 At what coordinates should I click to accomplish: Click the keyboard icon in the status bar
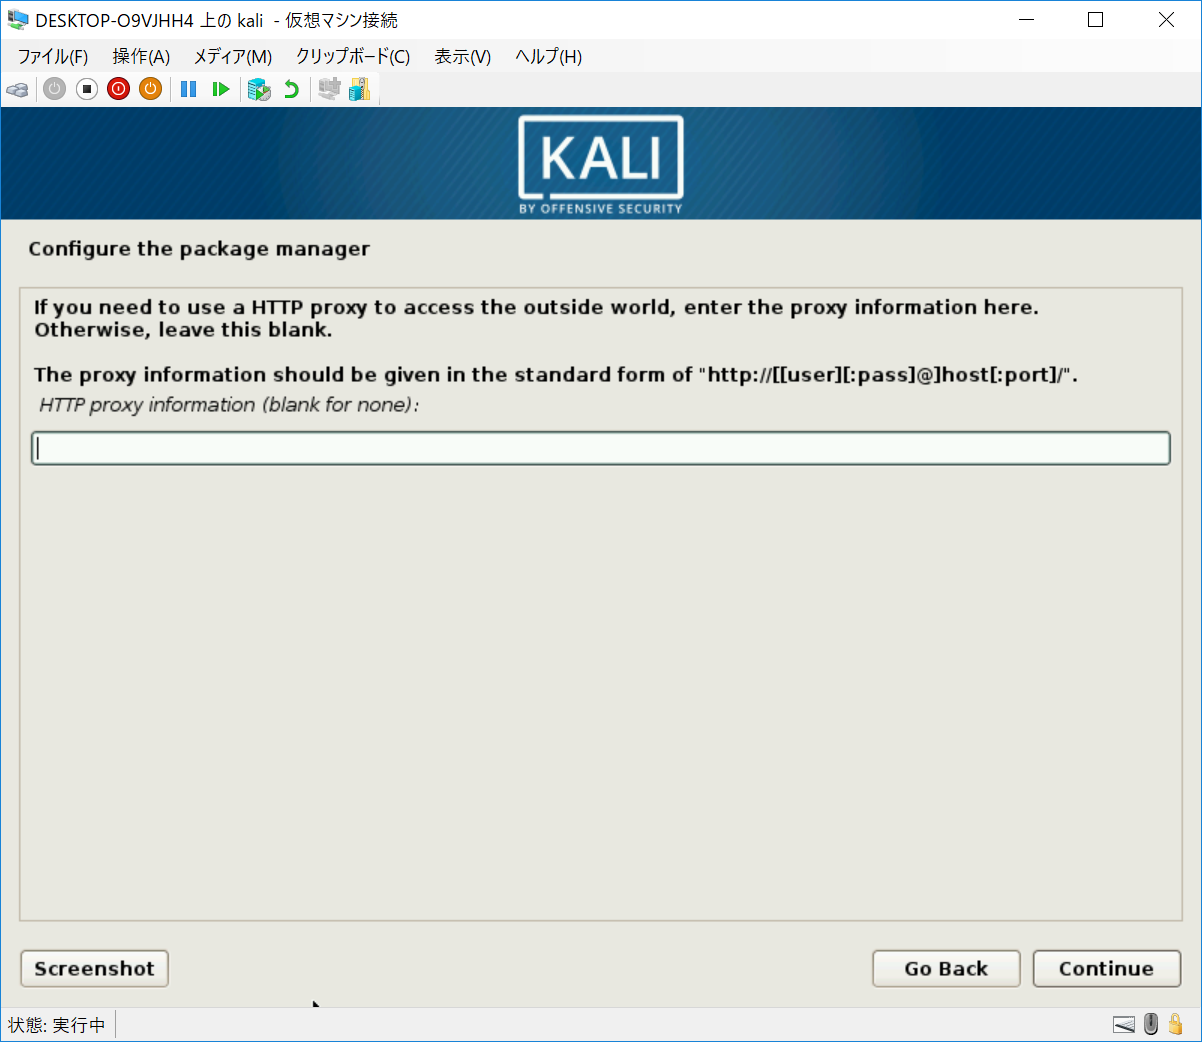(1124, 1024)
